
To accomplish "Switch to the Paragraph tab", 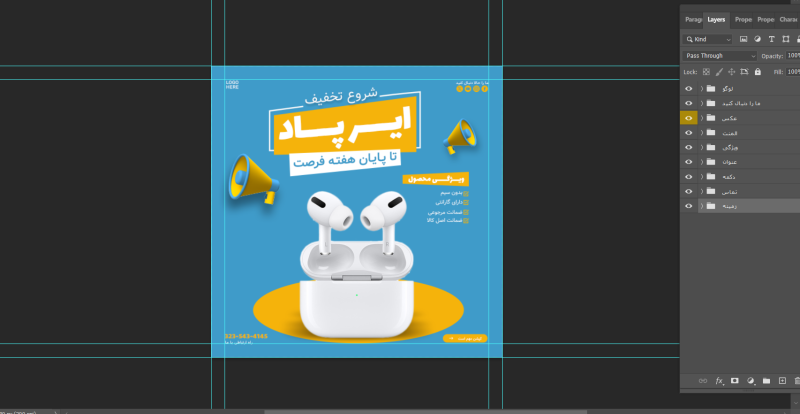I will 693,19.
